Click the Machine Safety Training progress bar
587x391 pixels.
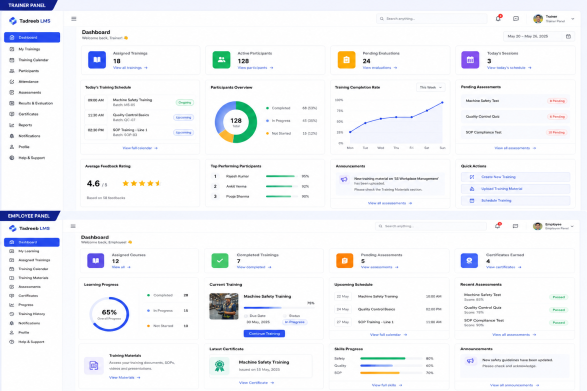point(279,308)
